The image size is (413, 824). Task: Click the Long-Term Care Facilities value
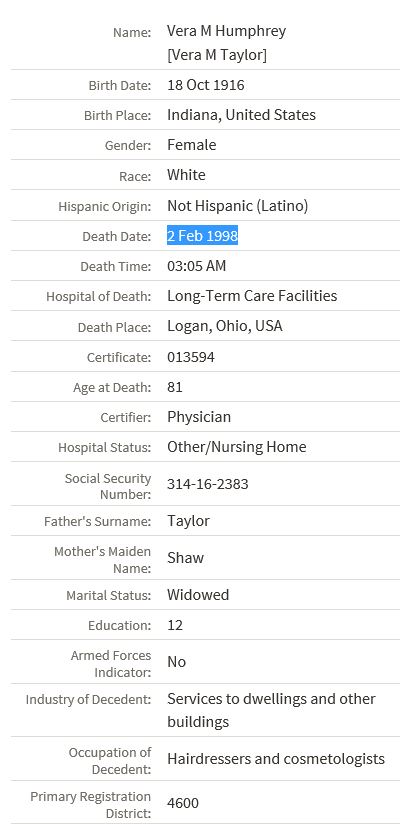coord(252,296)
